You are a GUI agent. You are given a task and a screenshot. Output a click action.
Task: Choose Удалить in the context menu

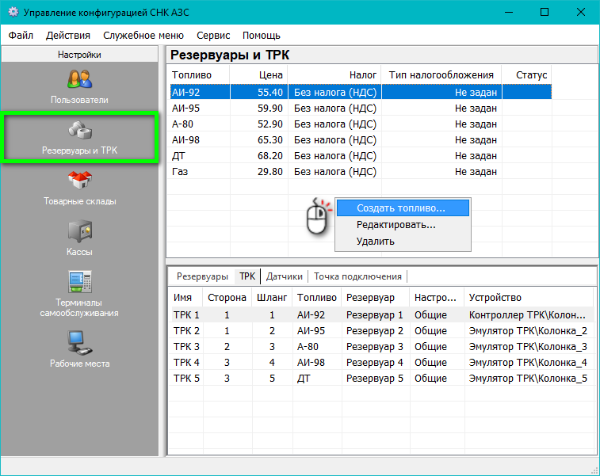[376, 241]
